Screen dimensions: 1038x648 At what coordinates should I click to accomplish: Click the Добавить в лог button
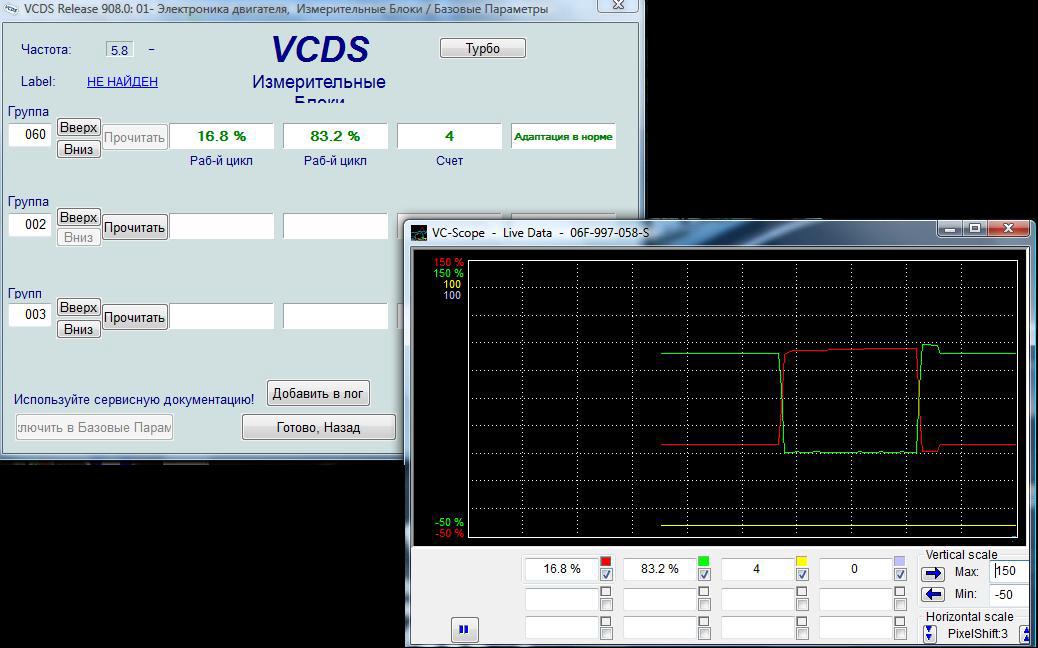(318, 393)
